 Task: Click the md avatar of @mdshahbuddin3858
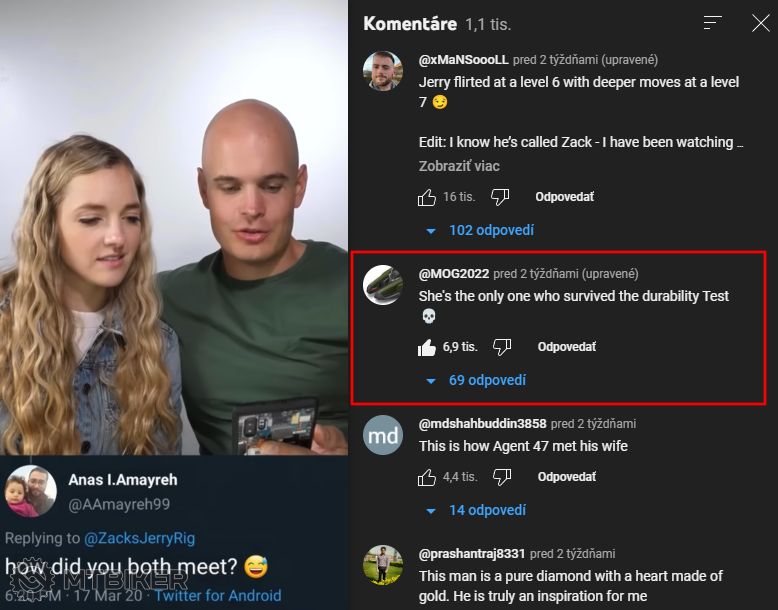click(x=382, y=435)
